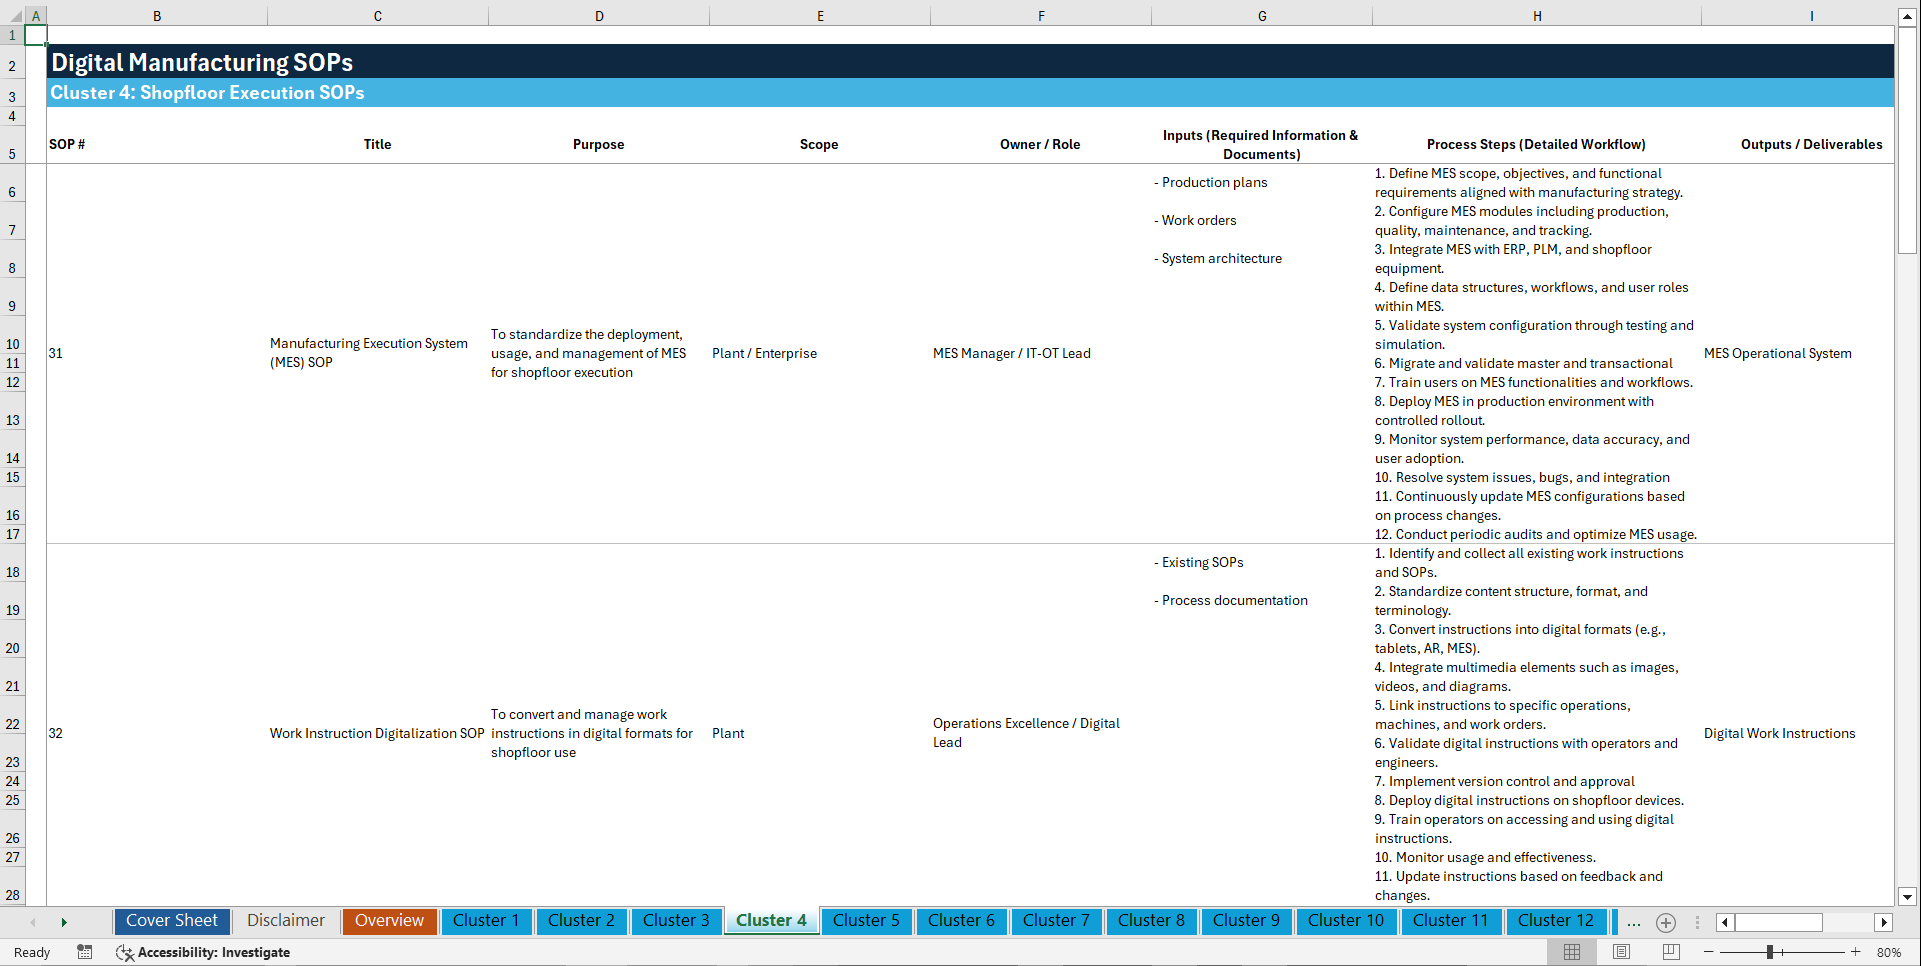Go to the next sheet tabs arrow
This screenshot has width=1921, height=966.
pyautogui.click(x=64, y=922)
